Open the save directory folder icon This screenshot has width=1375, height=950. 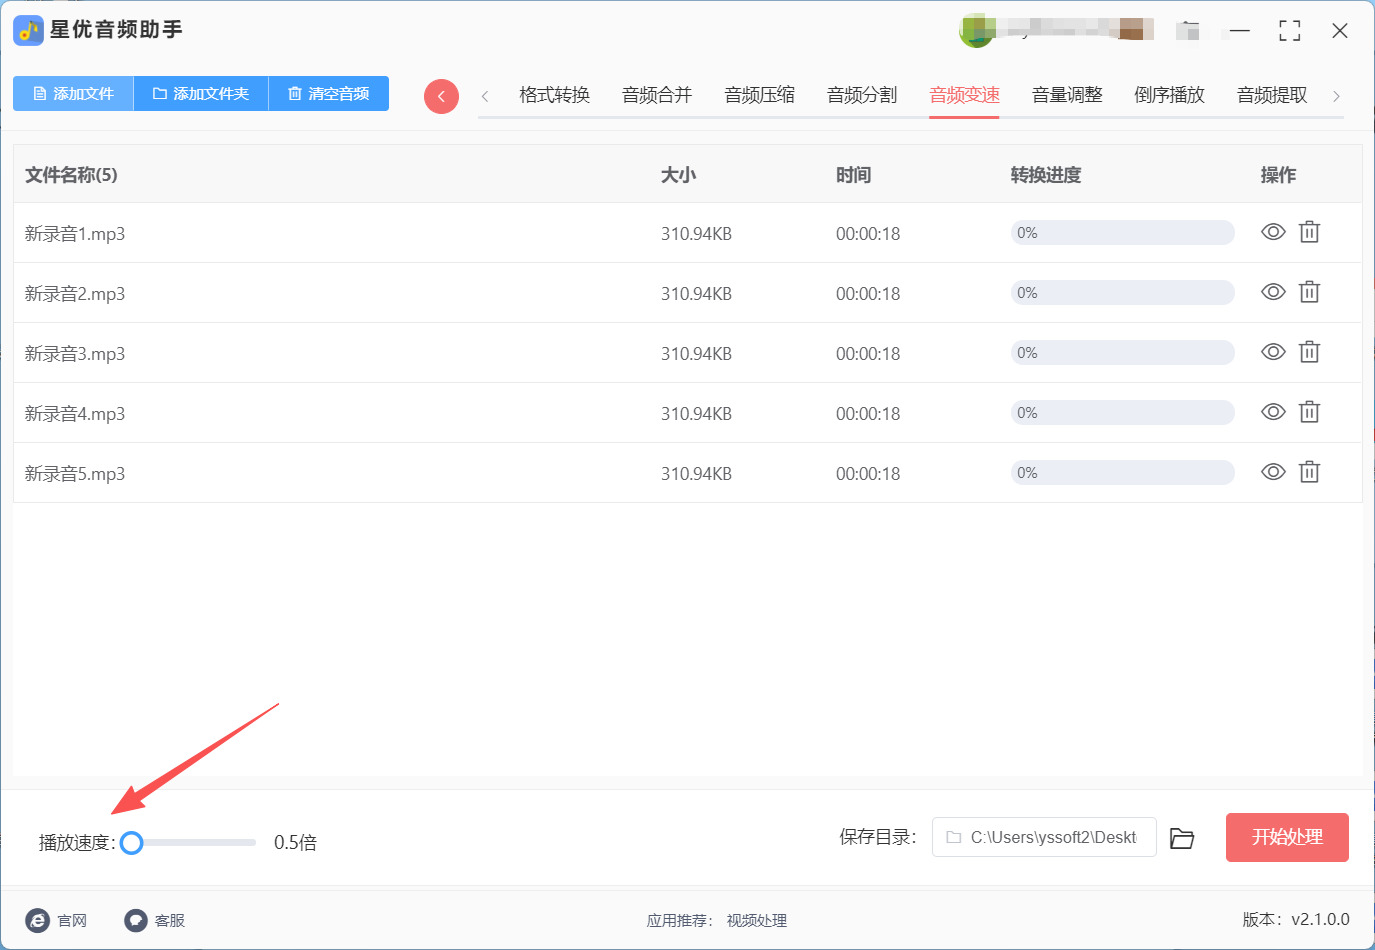1182,838
